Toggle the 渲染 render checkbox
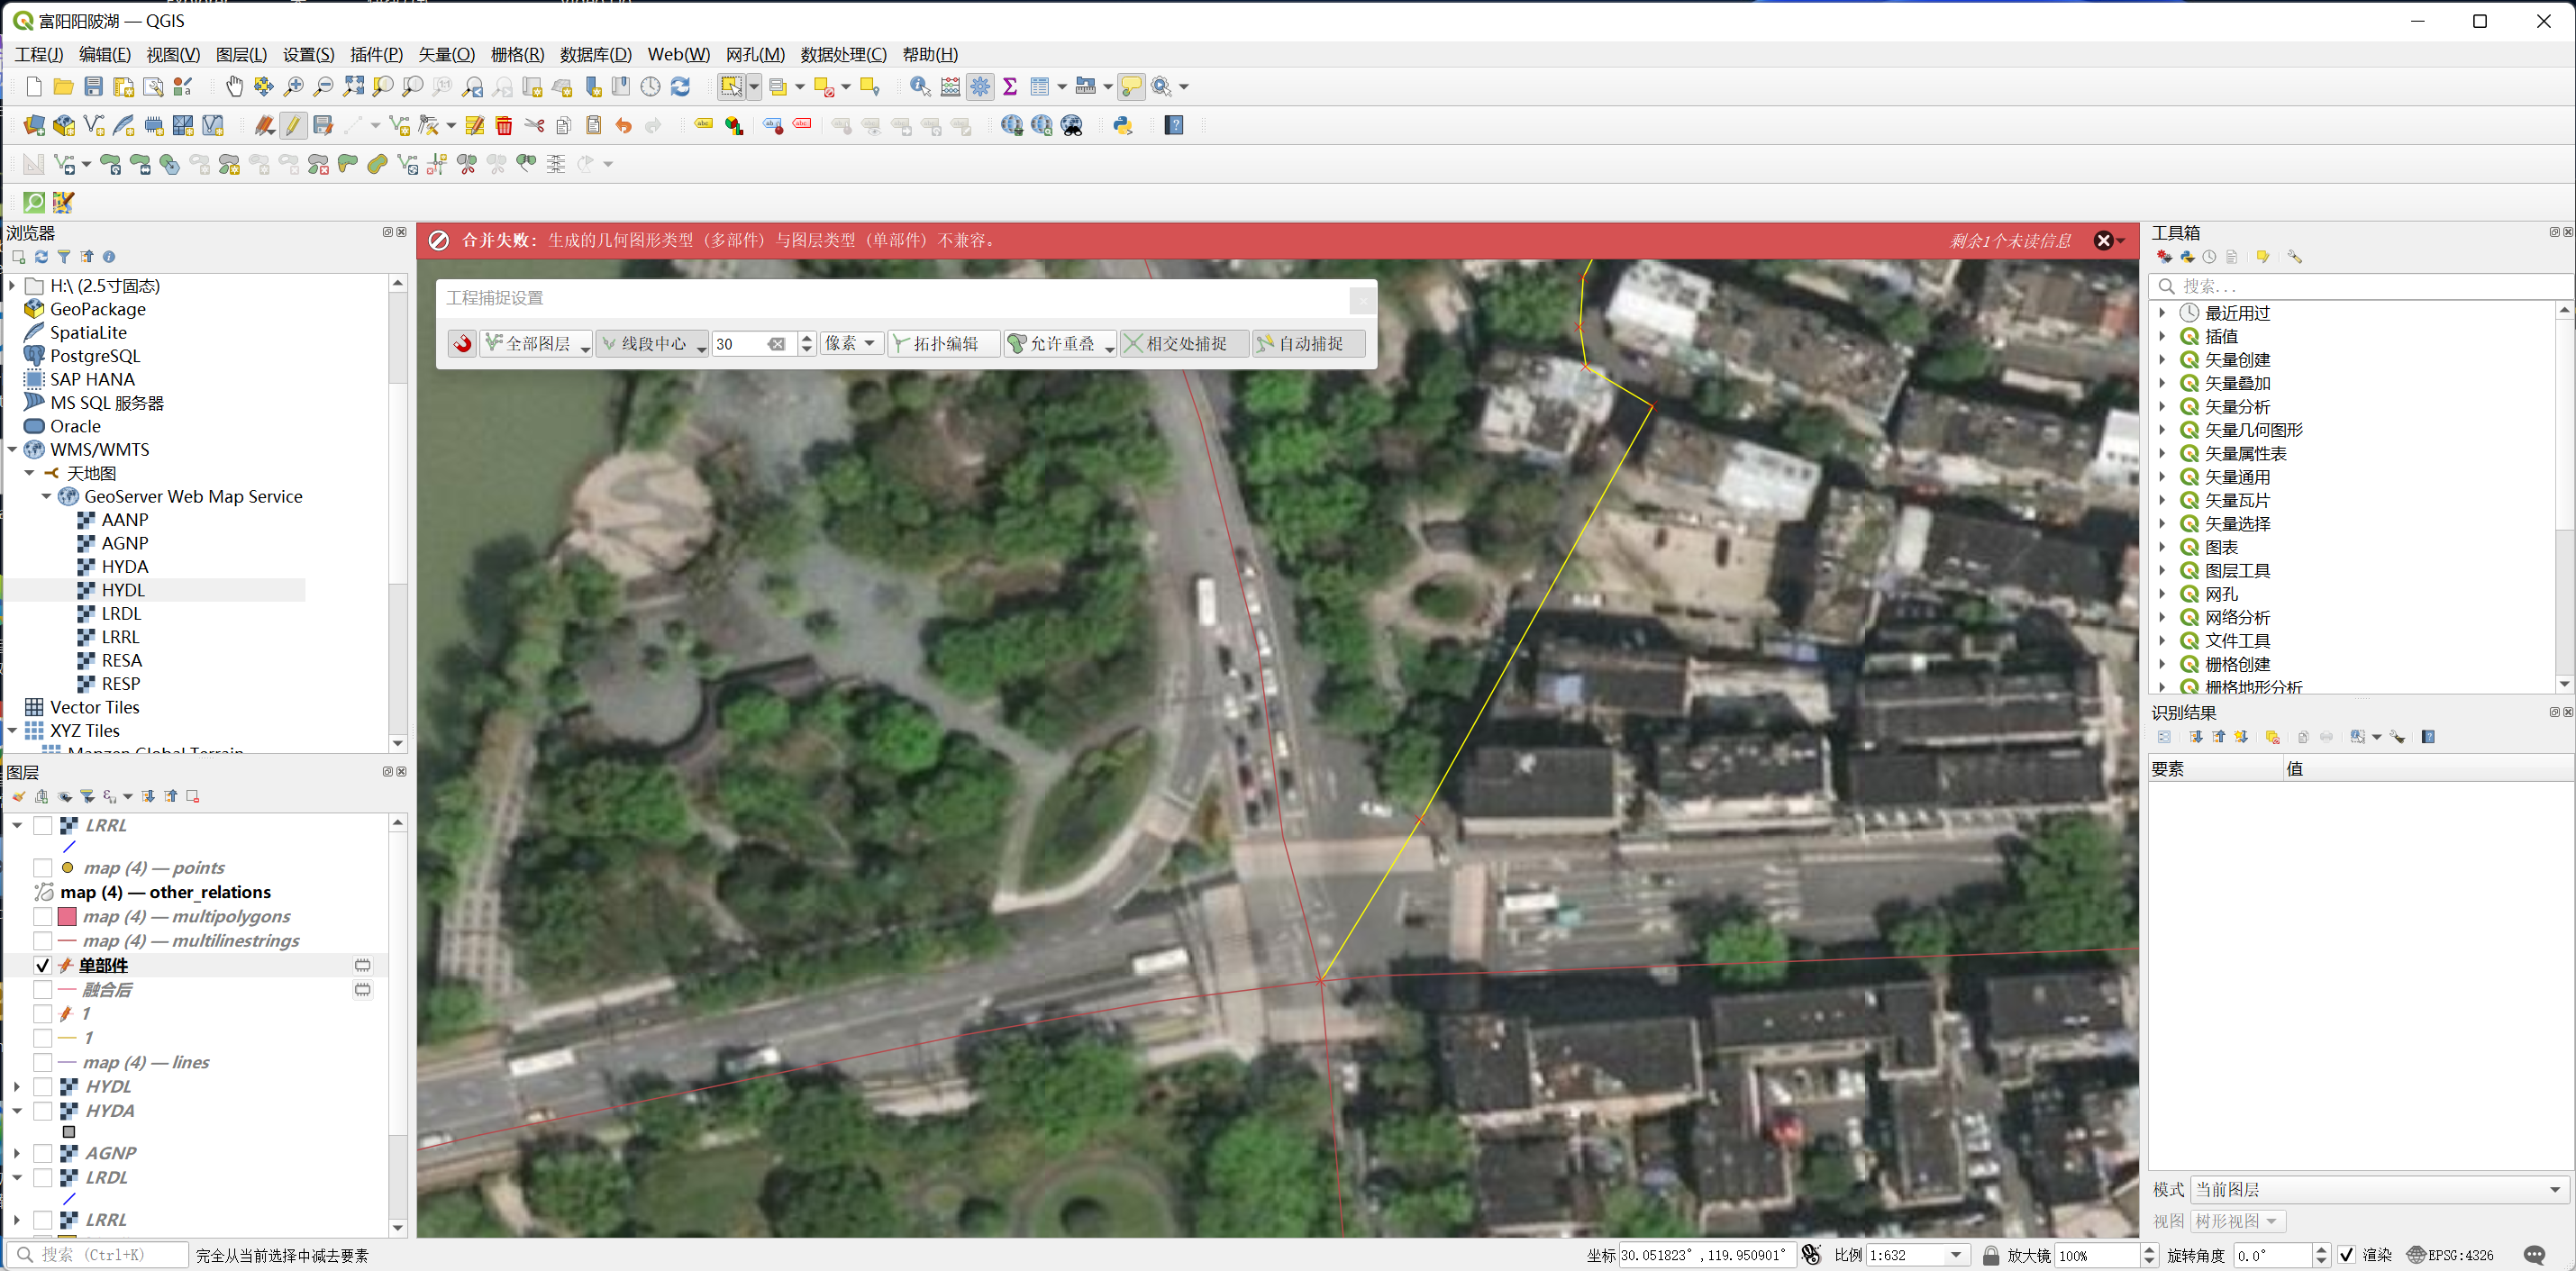The image size is (2576, 1271). coord(2347,1255)
